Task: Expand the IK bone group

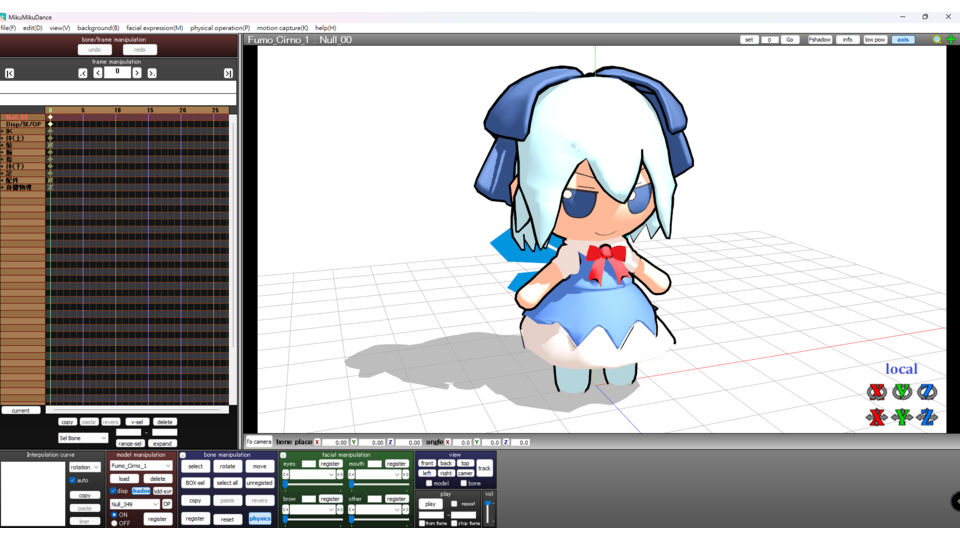Action: click(x=2, y=131)
